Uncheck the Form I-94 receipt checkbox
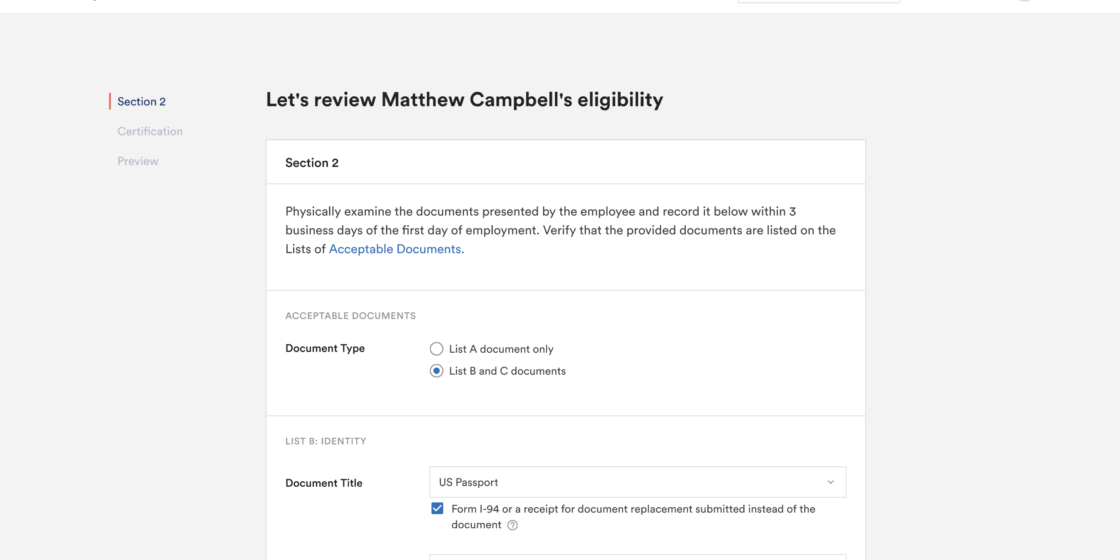The width and height of the screenshot is (1120, 560). (437, 509)
